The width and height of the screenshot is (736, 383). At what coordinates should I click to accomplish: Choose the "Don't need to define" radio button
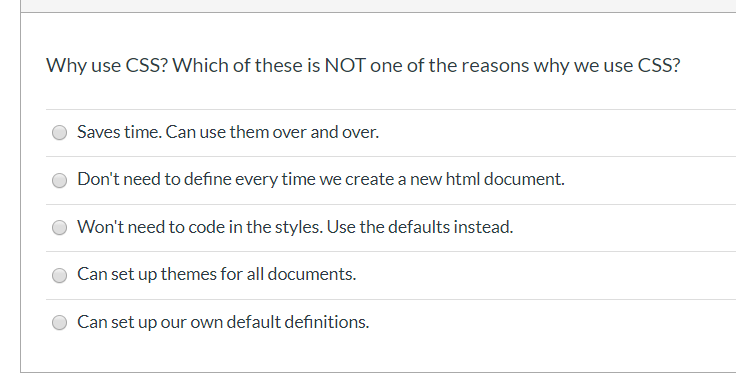tap(59, 180)
